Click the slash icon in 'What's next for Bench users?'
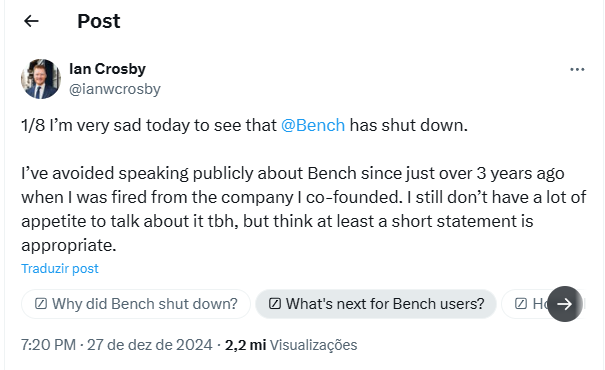 pyautogui.click(x=275, y=304)
